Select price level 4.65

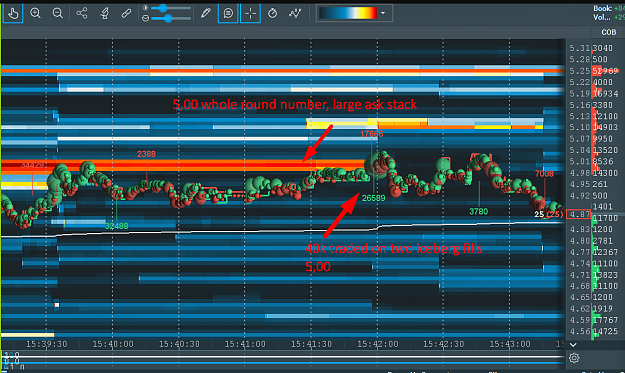tap(580, 297)
